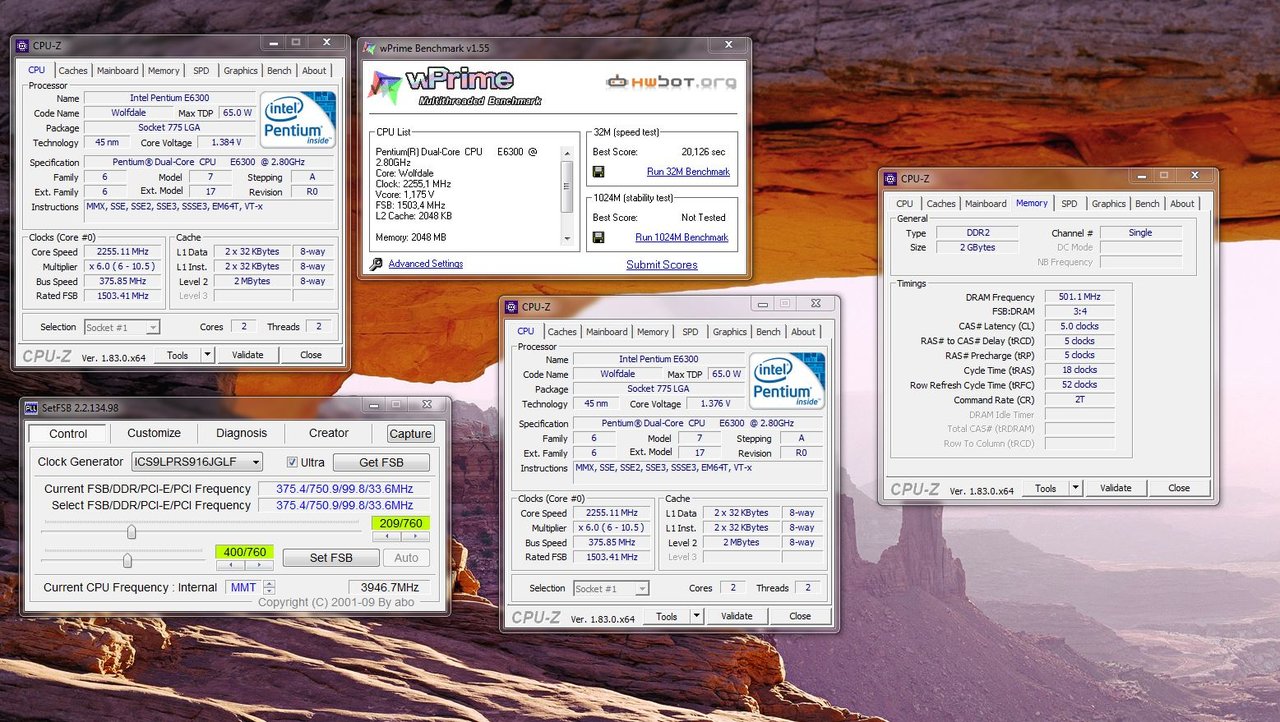Screen dimensions: 1280x722
Task: Click the Auto button in SetFSB
Action: coord(407,558)
